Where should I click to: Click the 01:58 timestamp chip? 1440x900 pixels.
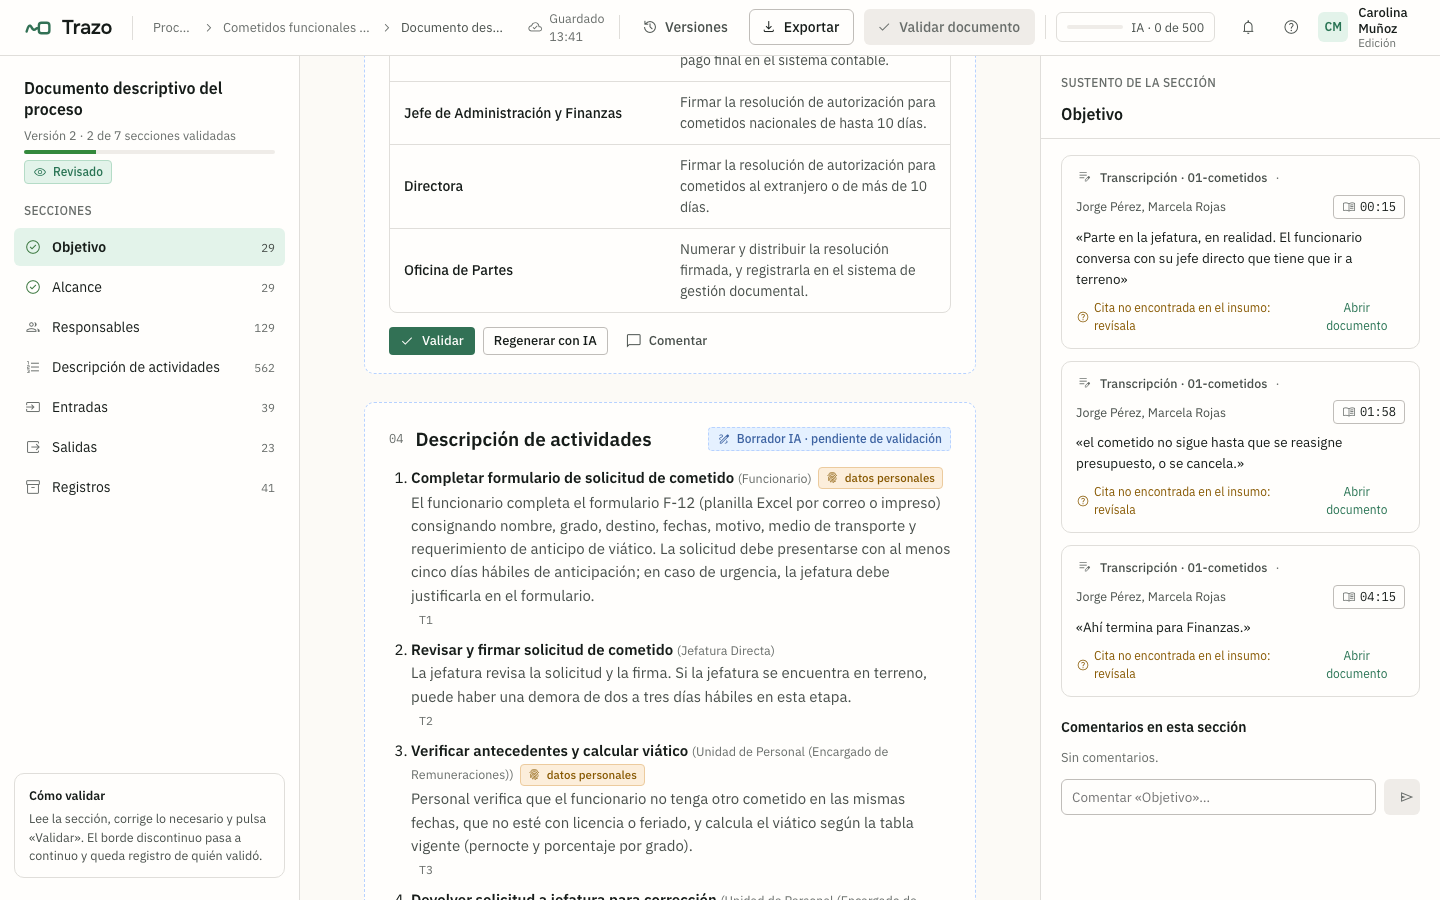tap(1369, 412)
